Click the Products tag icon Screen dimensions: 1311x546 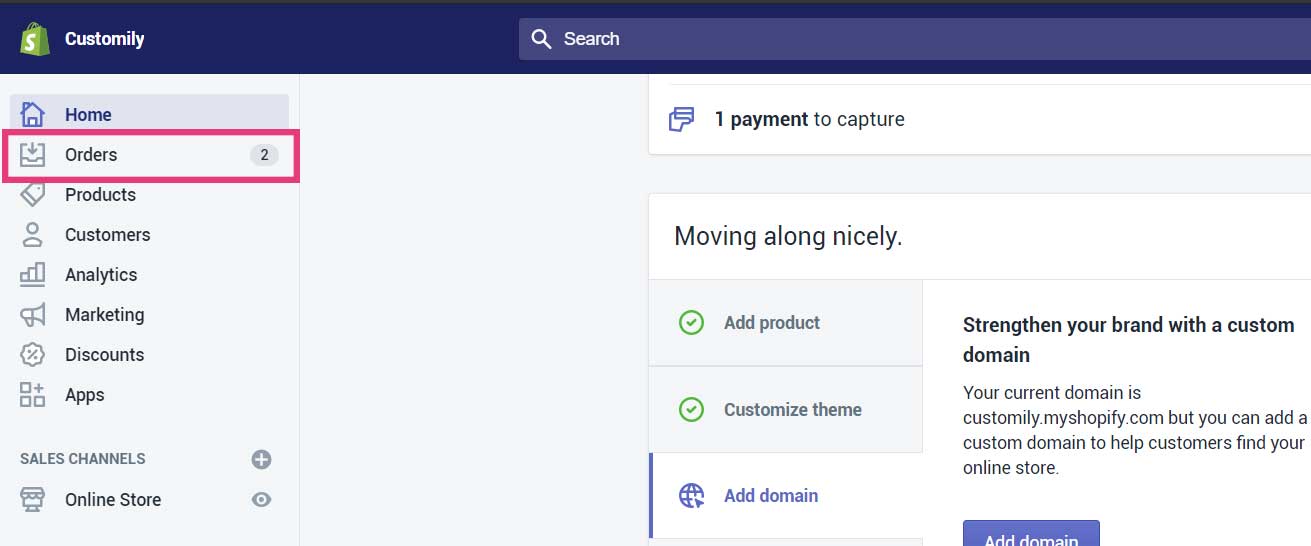point(33,194)
